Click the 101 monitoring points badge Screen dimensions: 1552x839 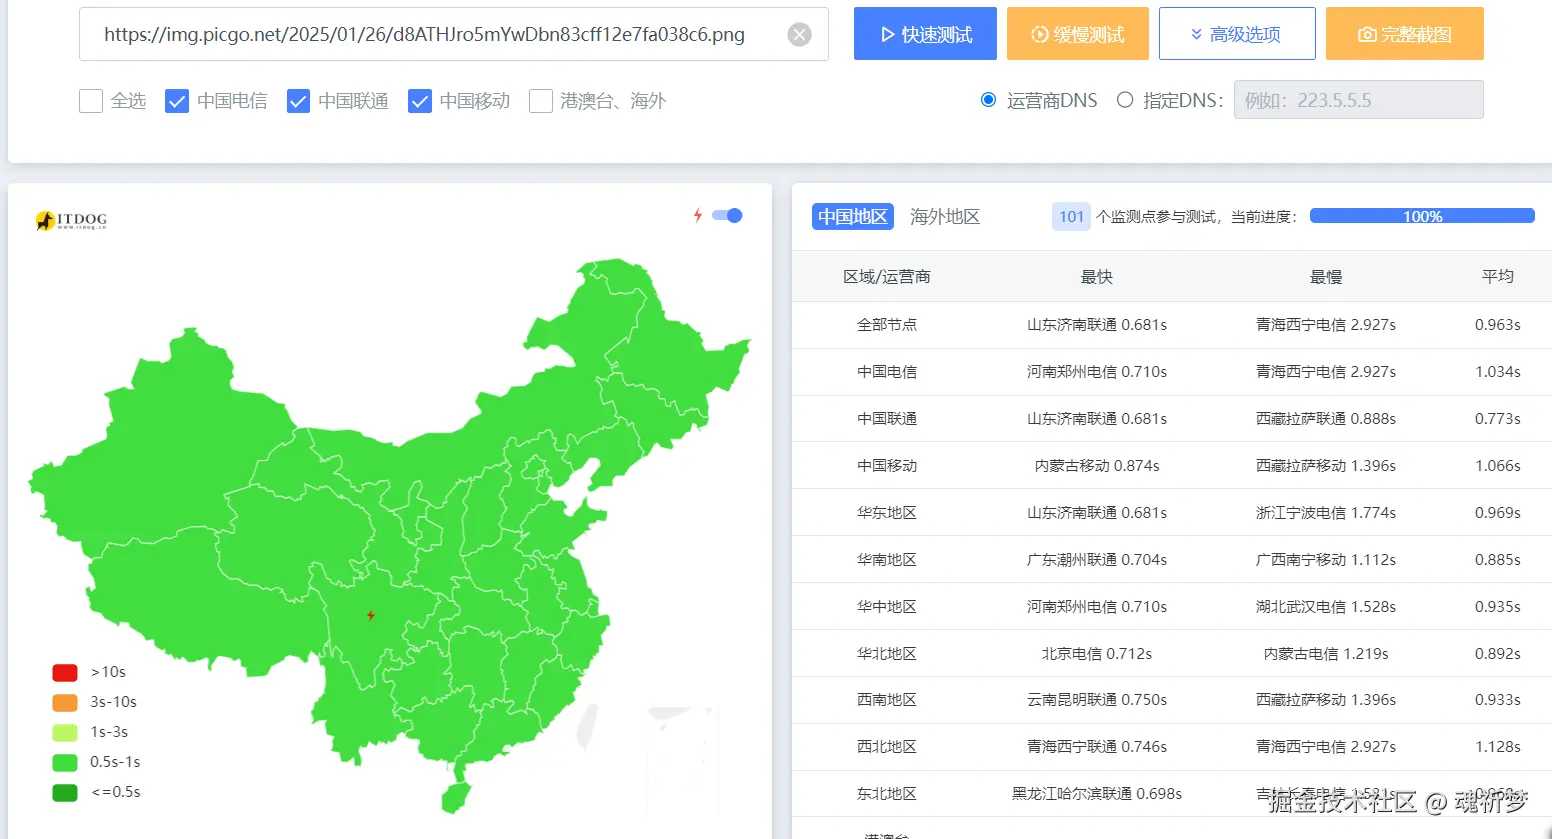[x=1071, y=217]
